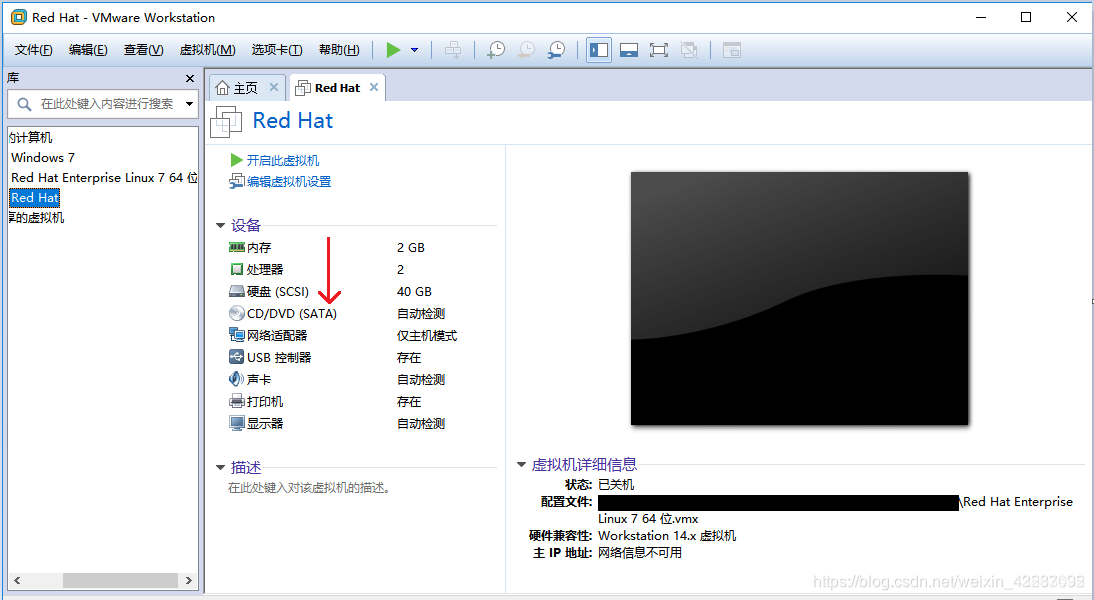Click the 已关机 status text
The width and height of the screenshot is (1094, 600).
point(616,484)
